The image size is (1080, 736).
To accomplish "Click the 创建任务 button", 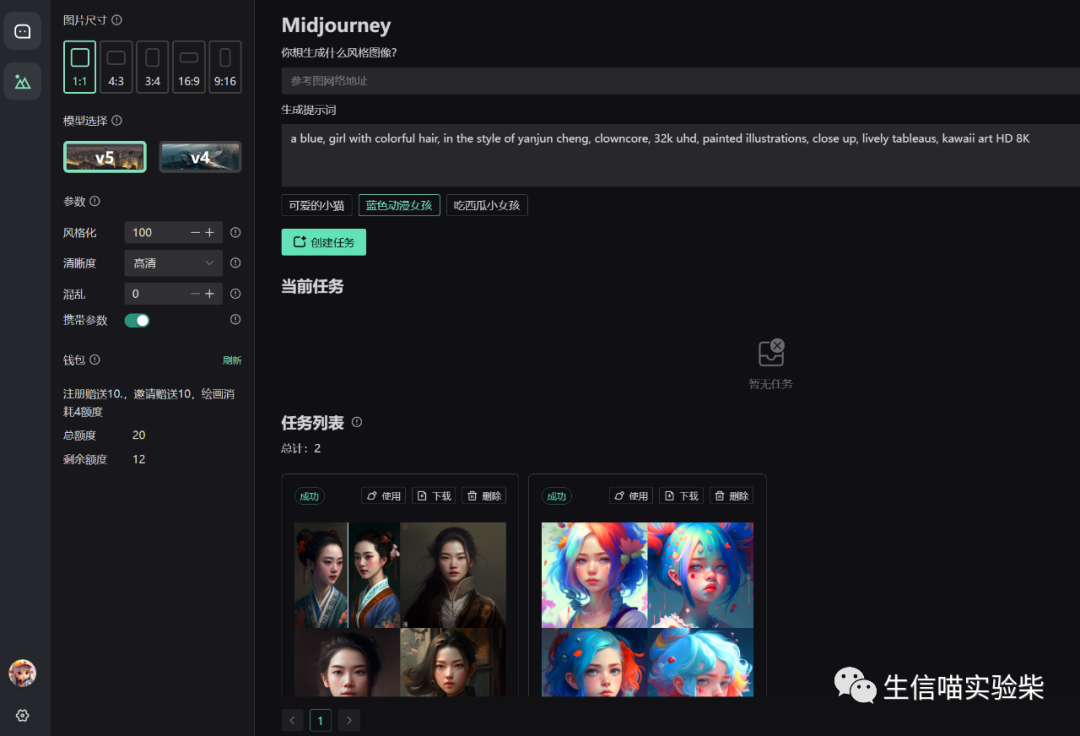I will tap(324, 242).
